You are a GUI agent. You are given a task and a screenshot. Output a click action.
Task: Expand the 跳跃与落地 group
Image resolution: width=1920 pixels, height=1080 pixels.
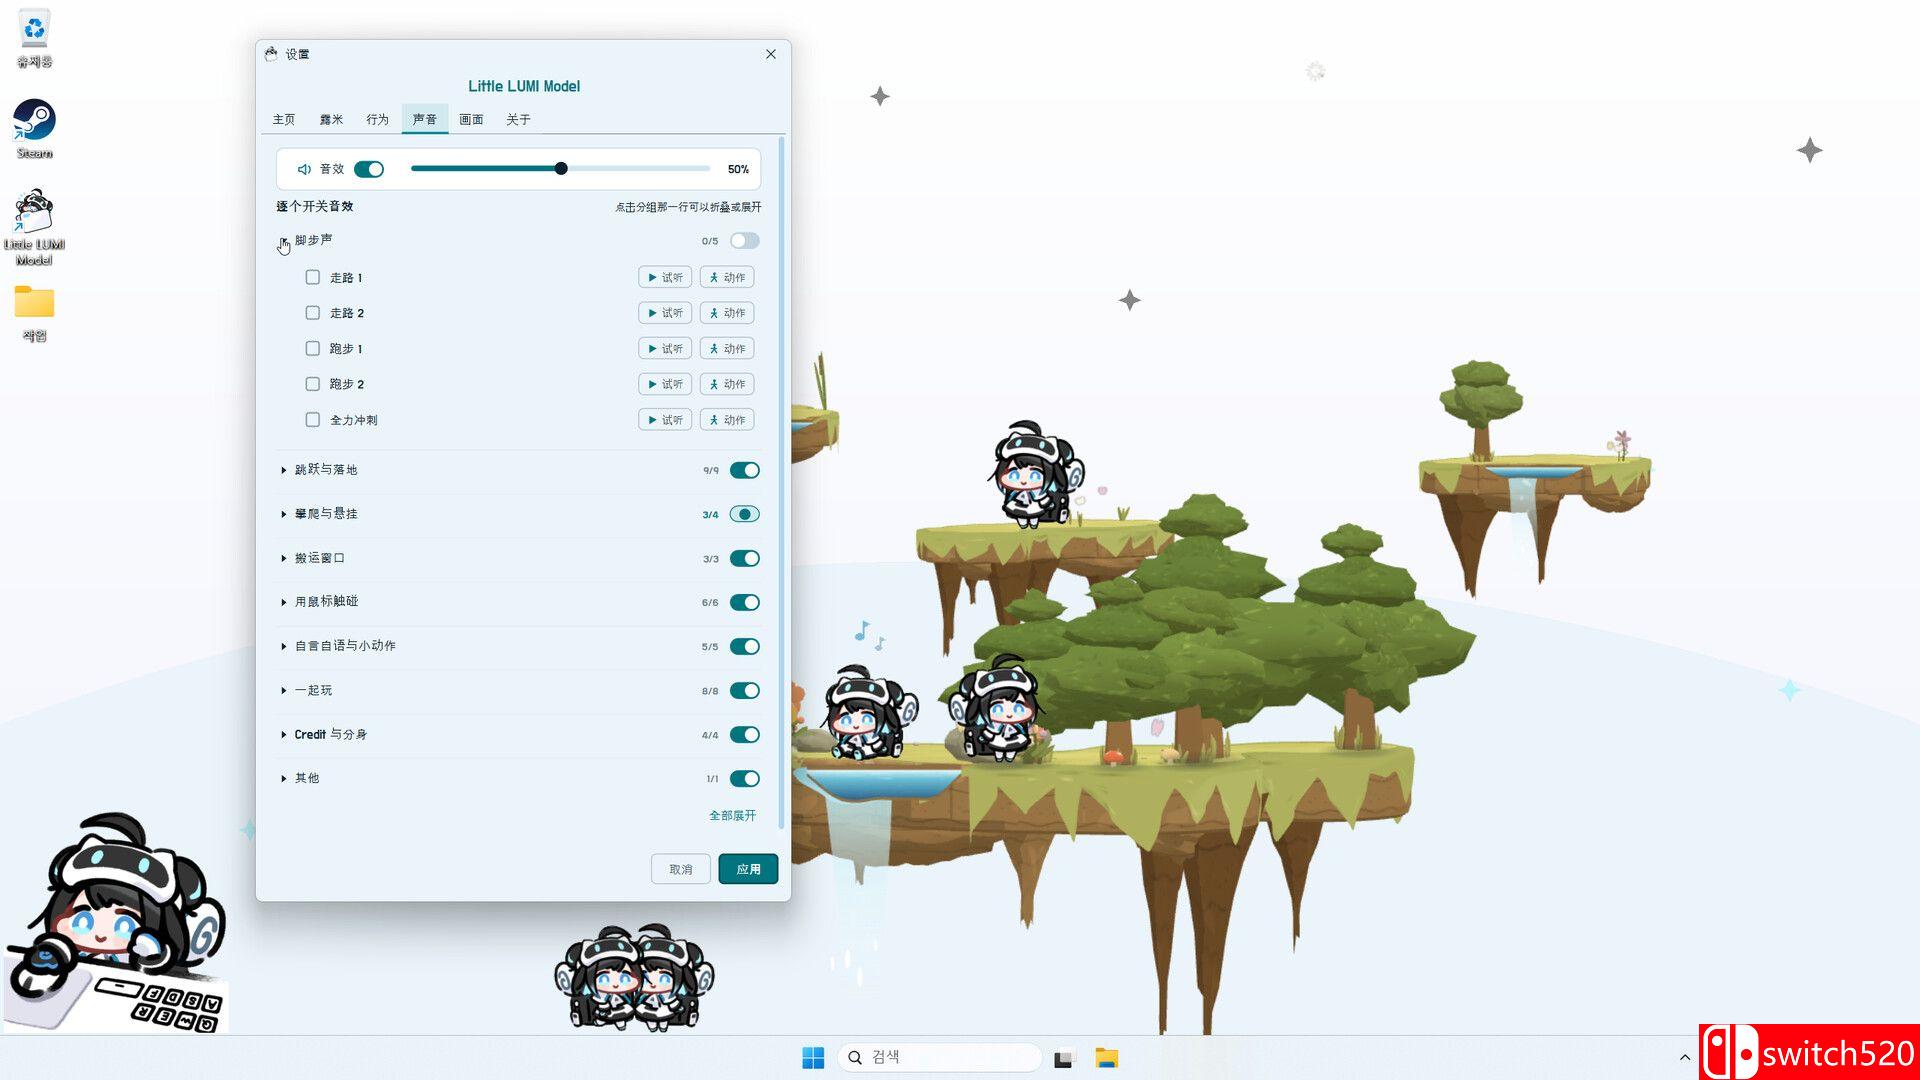284,470
